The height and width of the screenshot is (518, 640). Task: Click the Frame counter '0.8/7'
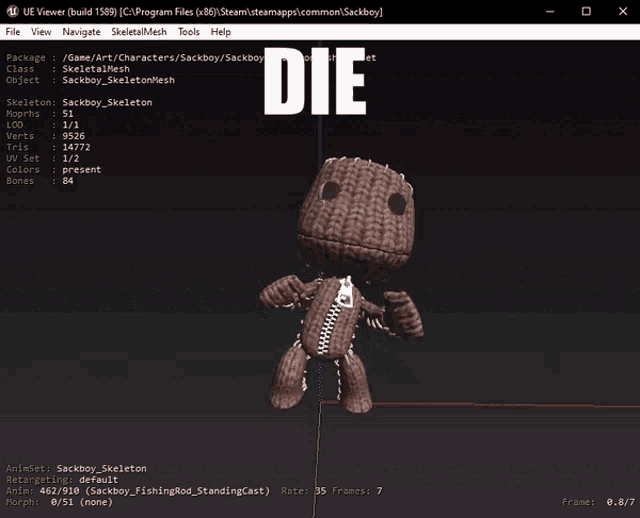click(x=620, y=502)
